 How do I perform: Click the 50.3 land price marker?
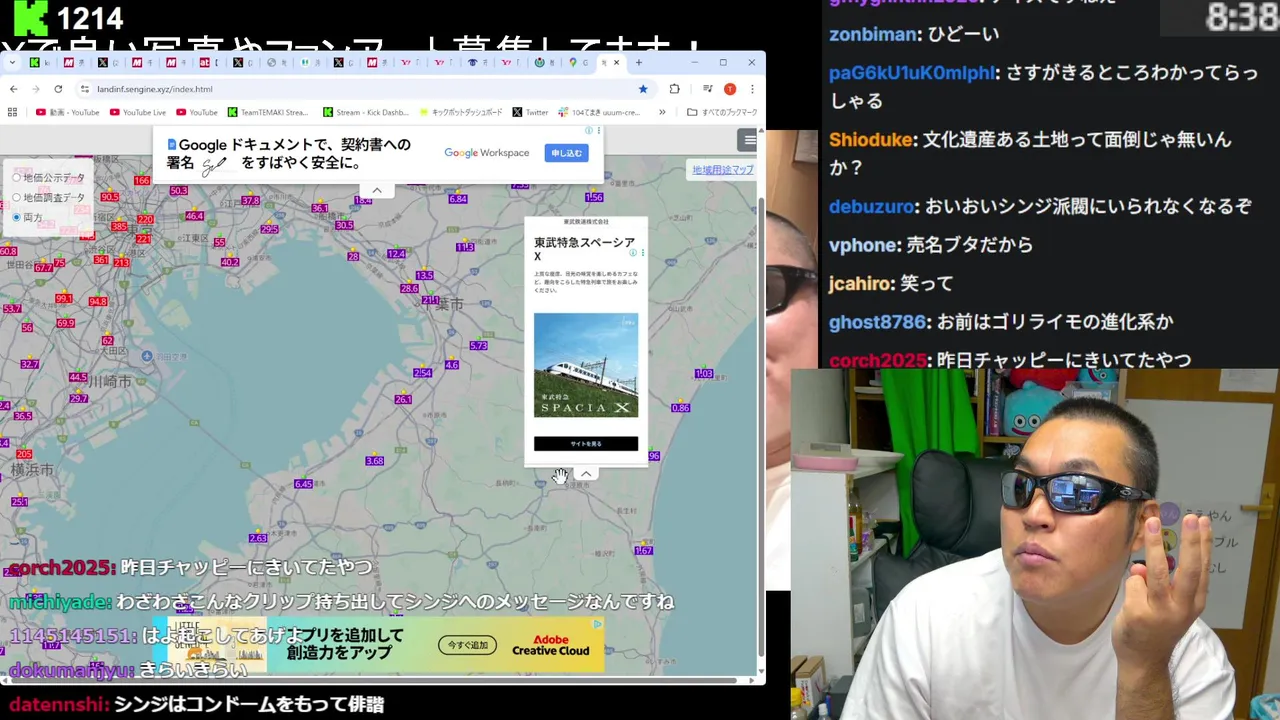[178, 190]
